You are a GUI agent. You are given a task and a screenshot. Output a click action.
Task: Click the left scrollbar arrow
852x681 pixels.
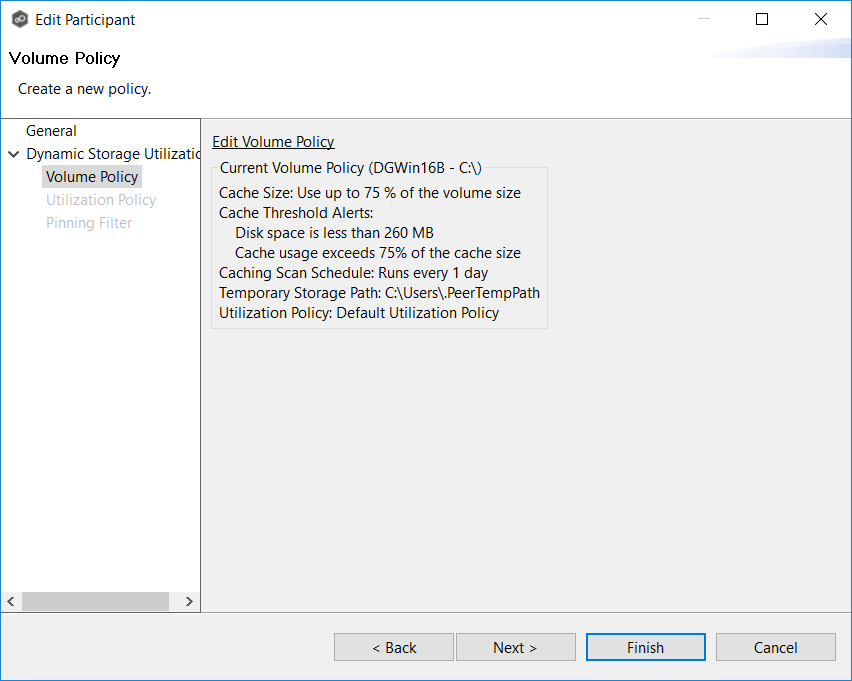pyautogui.click(x=10, y=601)
